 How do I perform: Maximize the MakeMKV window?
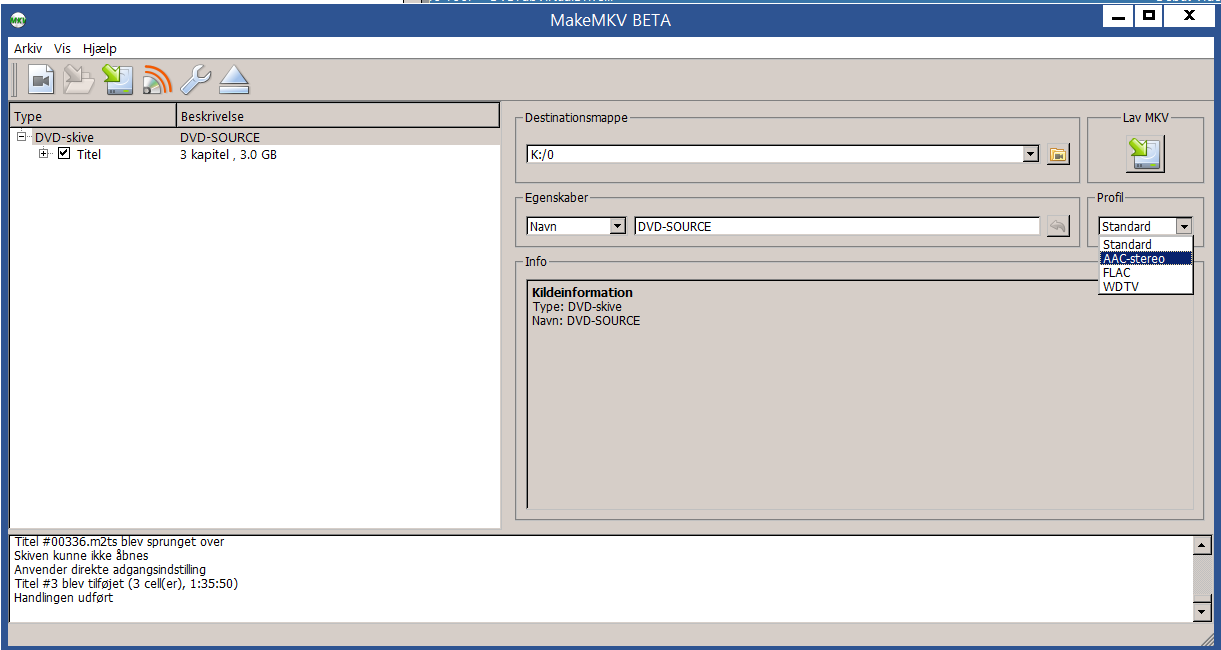1149,17
